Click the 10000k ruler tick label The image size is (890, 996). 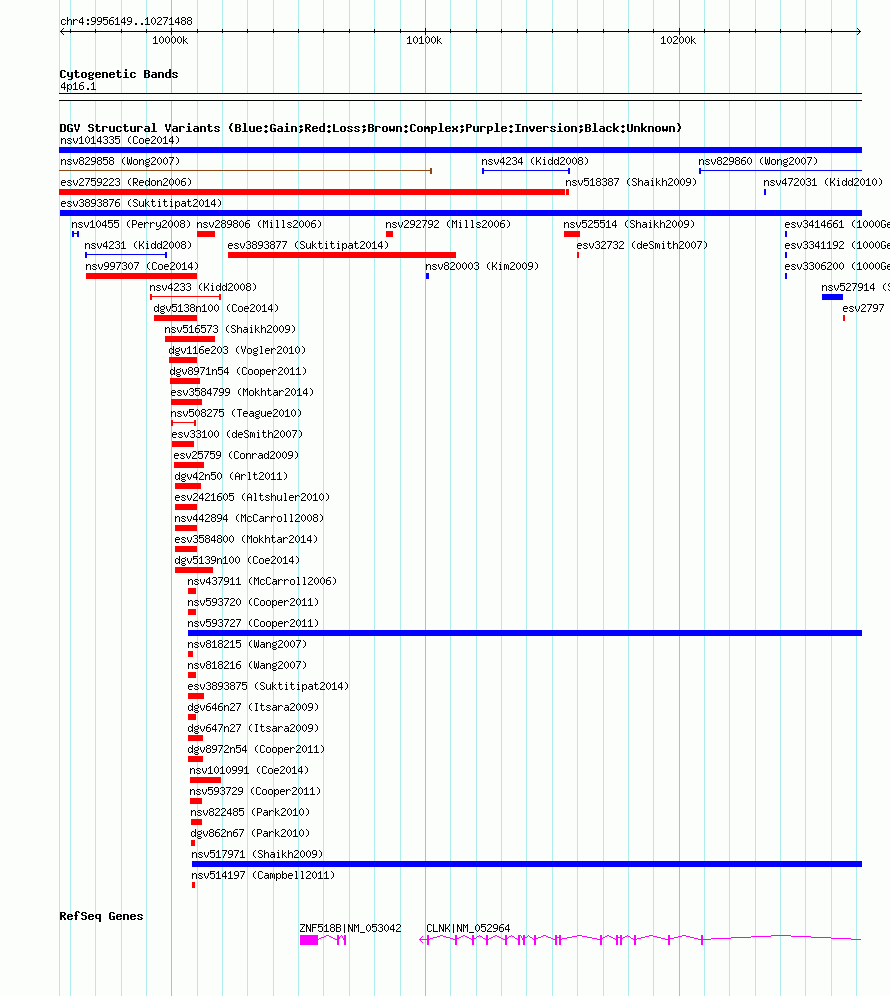170,40
